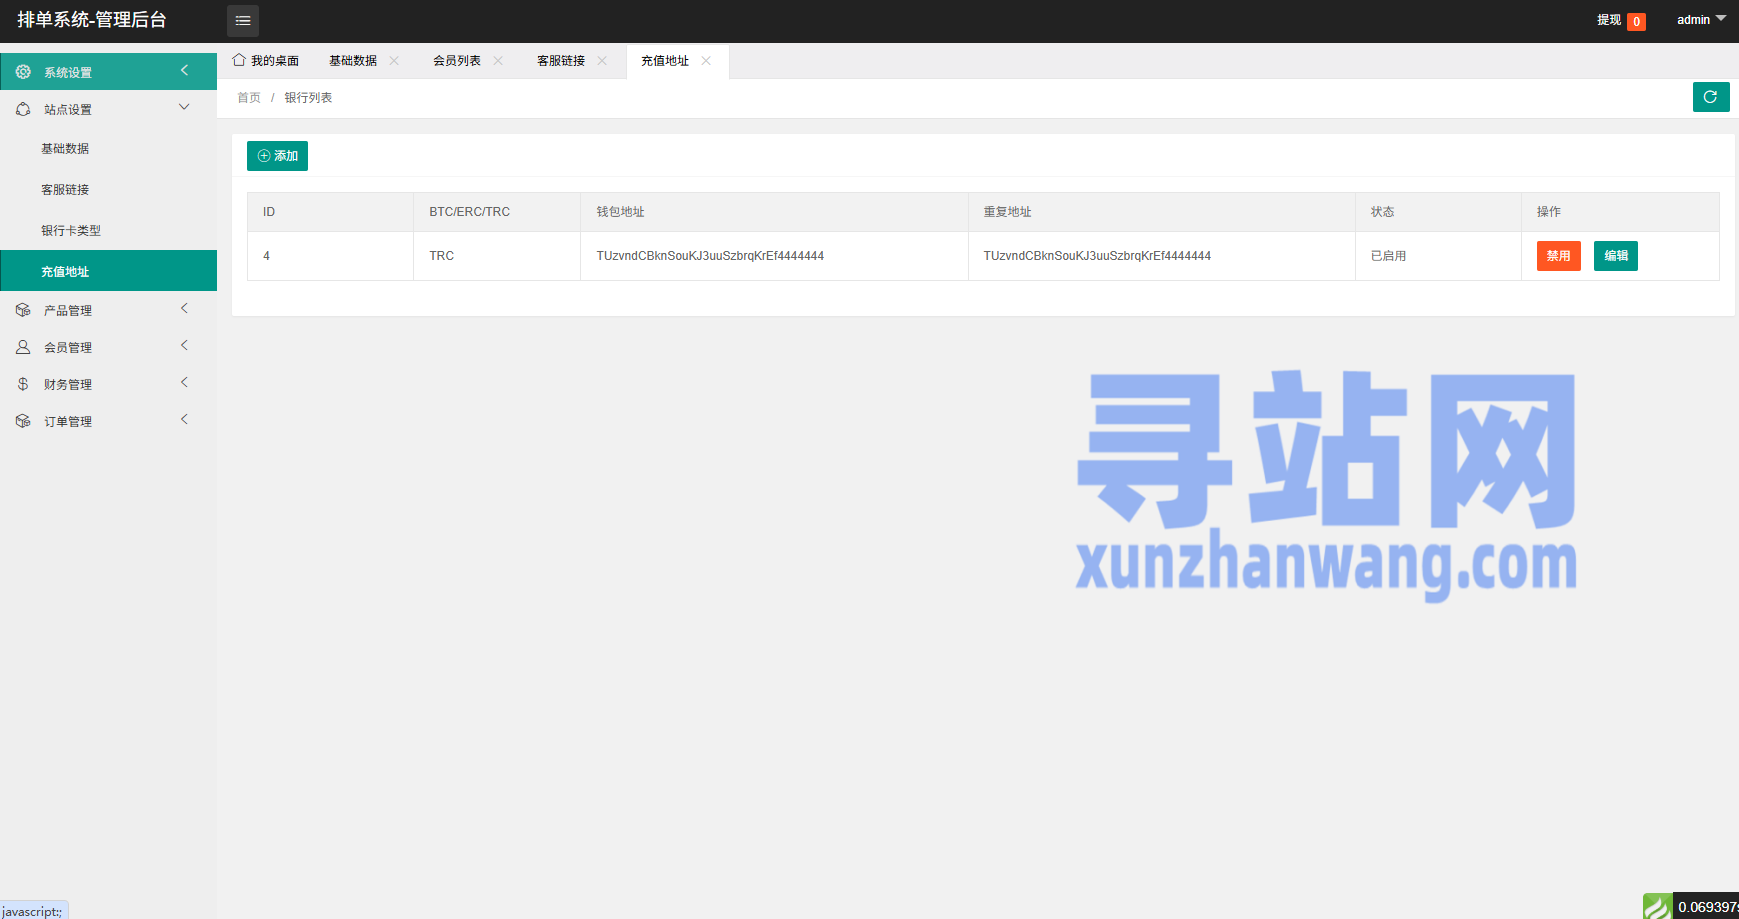This screenshot has width=1739, height=919.
Task: Click the 订单管理 box icon
Action: click(x=23, y=421)
